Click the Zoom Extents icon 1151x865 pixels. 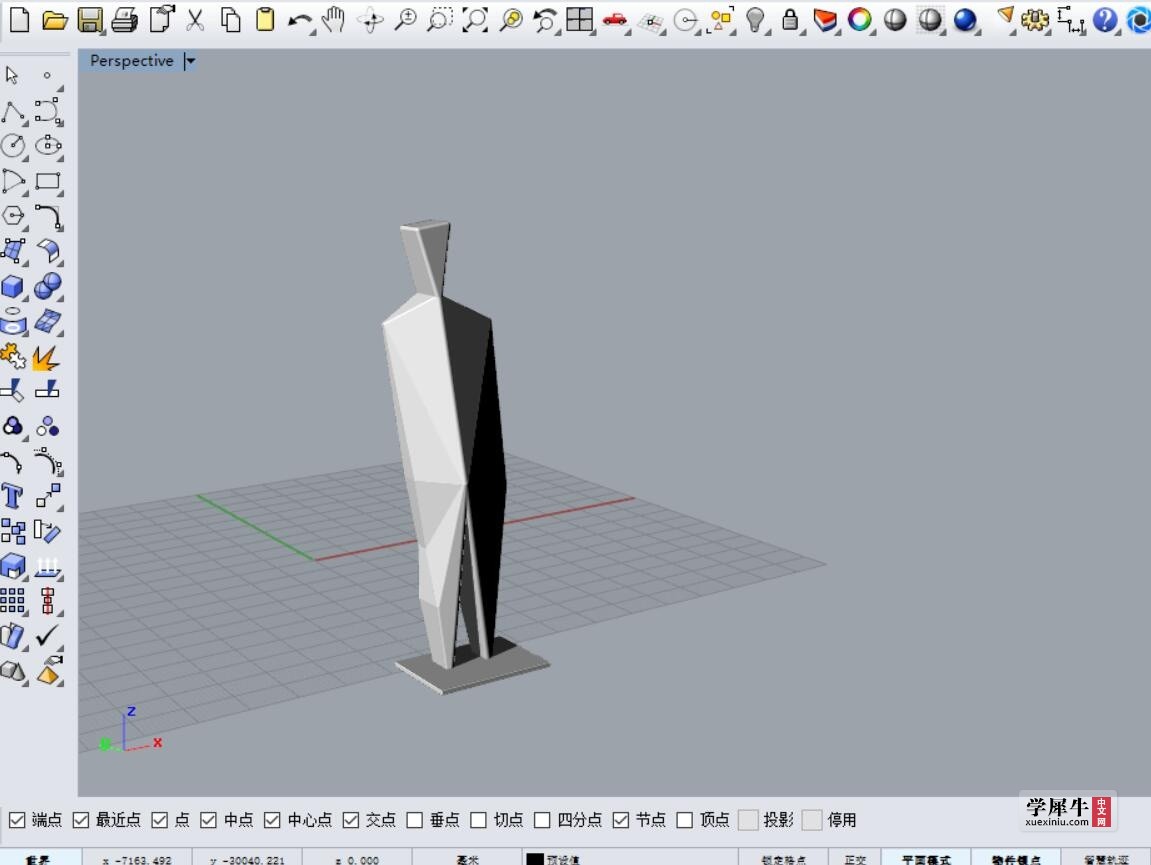click(x=475, y=19)
